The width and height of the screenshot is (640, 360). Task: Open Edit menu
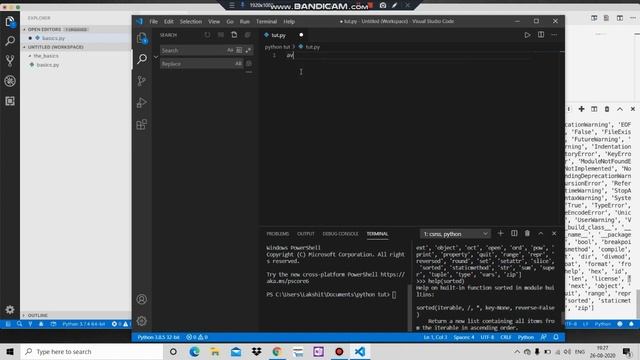pos(169,21)
